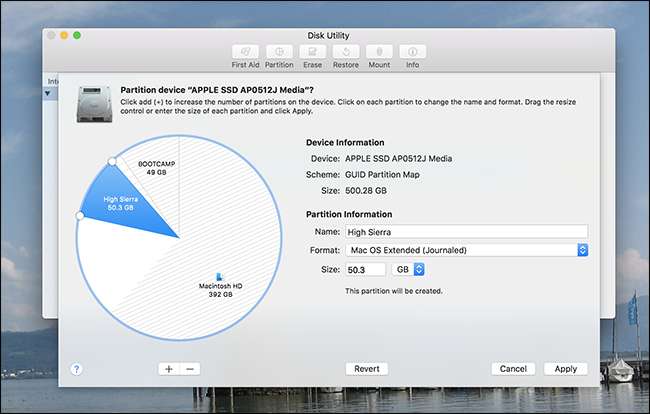The image size is (650, 414).
Task: Add a partition with plus button
Action: click(168, 369)
